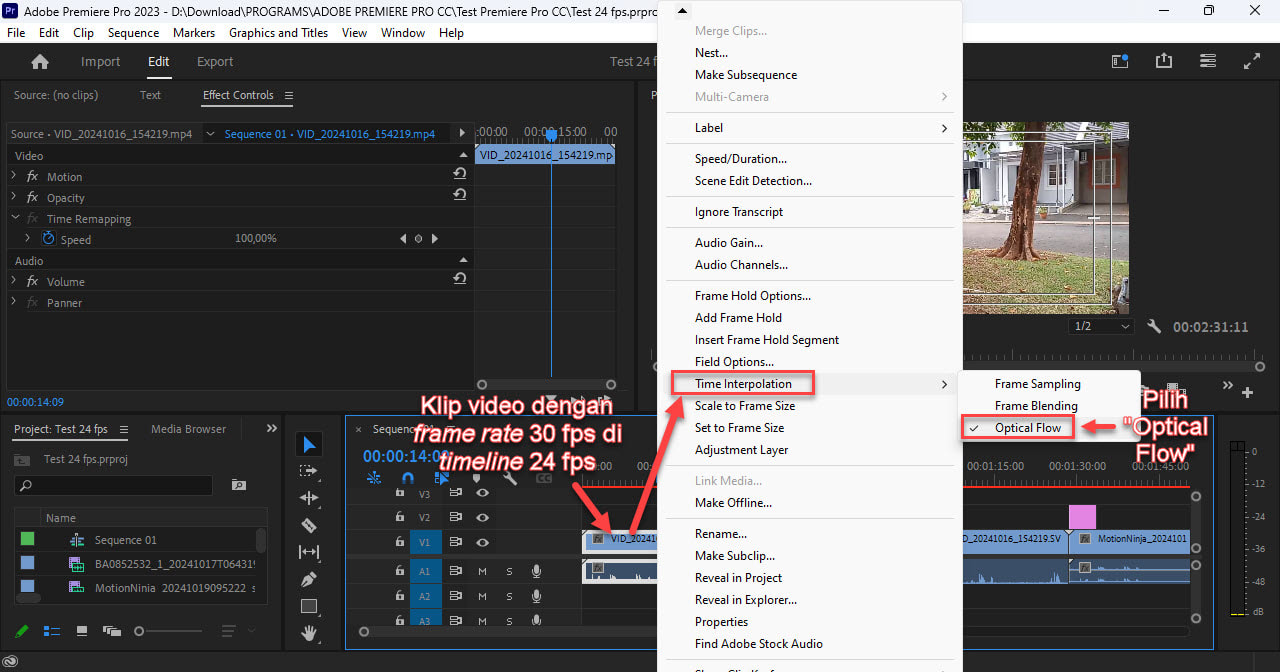Open the playback resolution 1/2 dropdown
This screenshot has height=672, width=1280.
coord(1101,327)
